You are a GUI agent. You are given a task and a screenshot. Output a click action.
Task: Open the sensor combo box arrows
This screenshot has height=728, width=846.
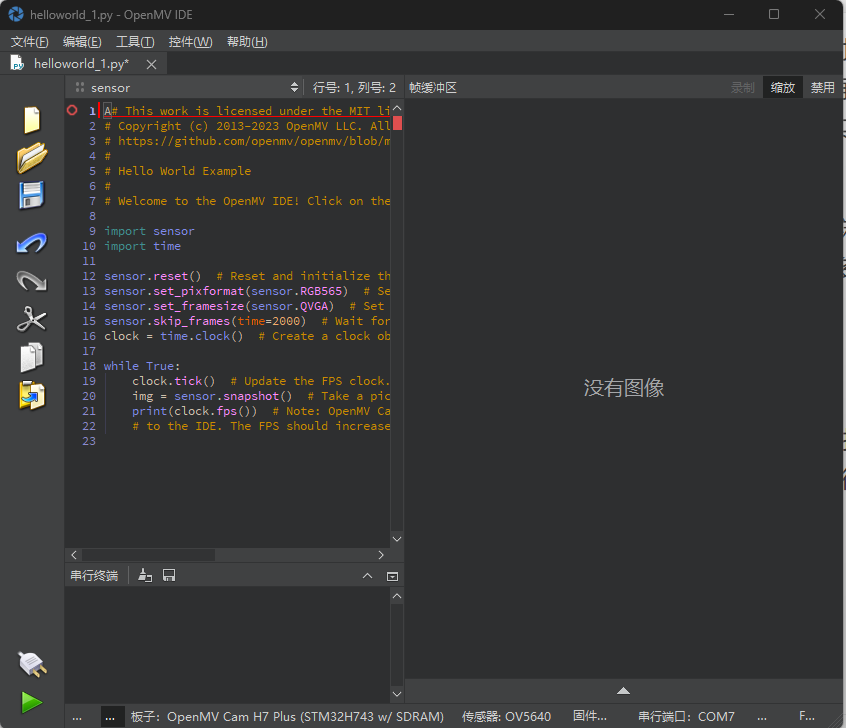tap(295, 87)
